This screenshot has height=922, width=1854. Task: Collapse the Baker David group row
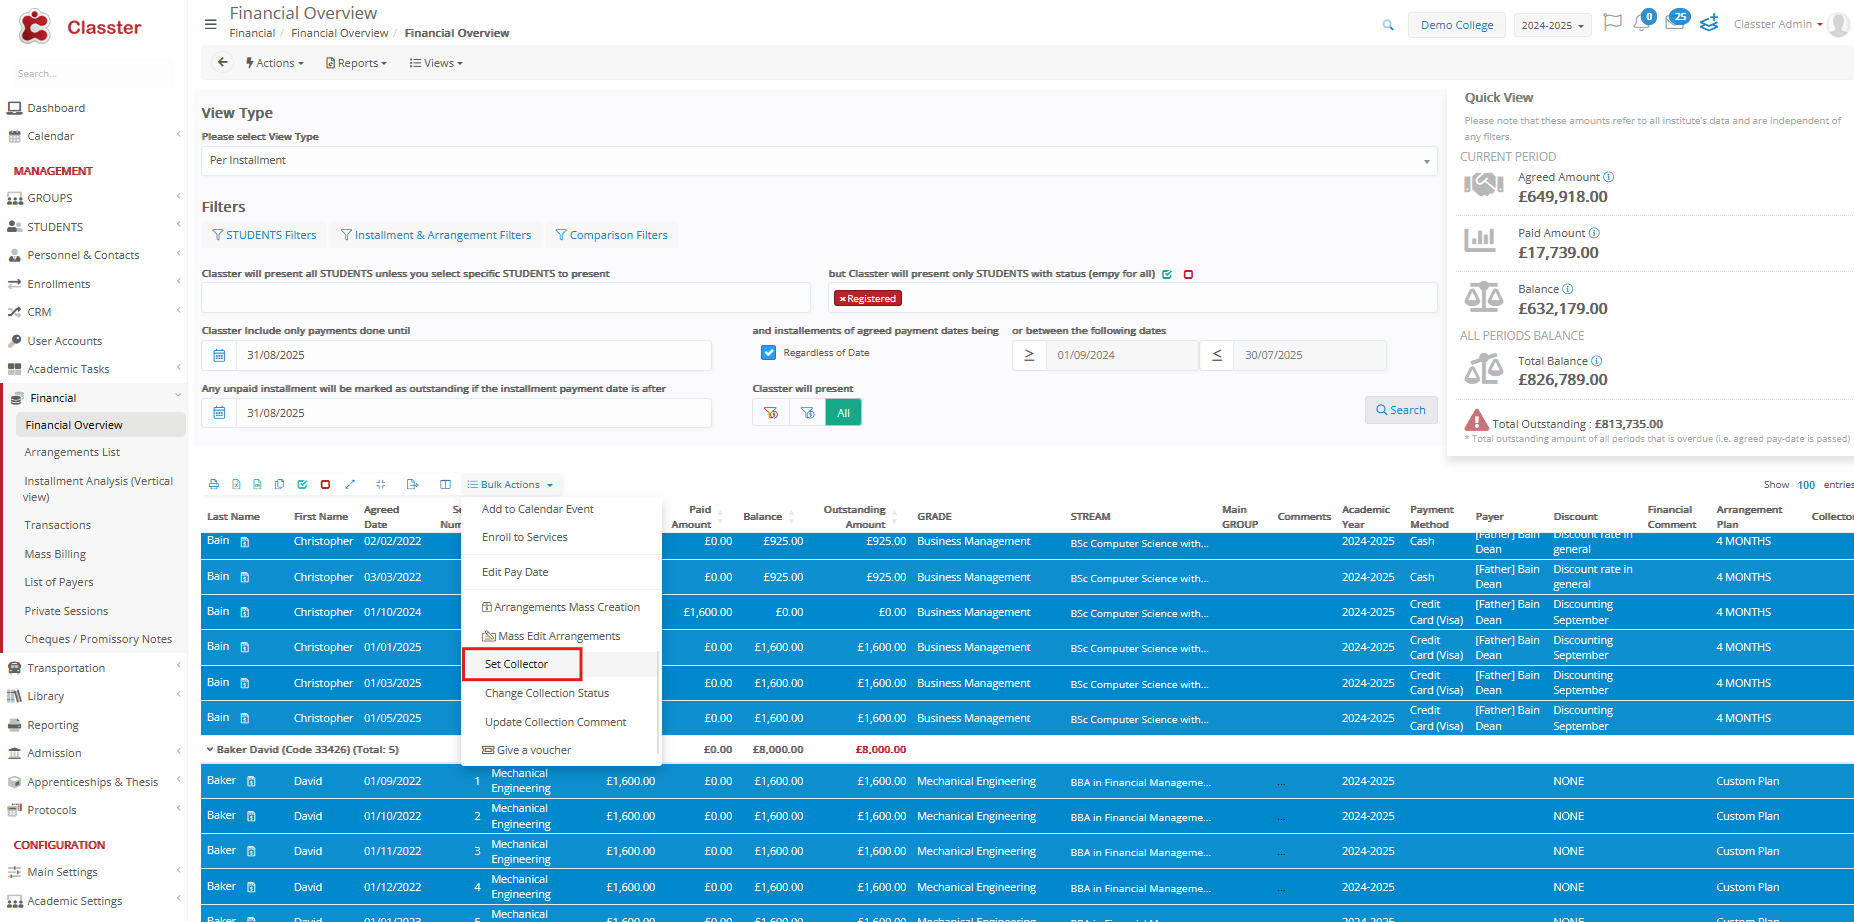(209, 749)
